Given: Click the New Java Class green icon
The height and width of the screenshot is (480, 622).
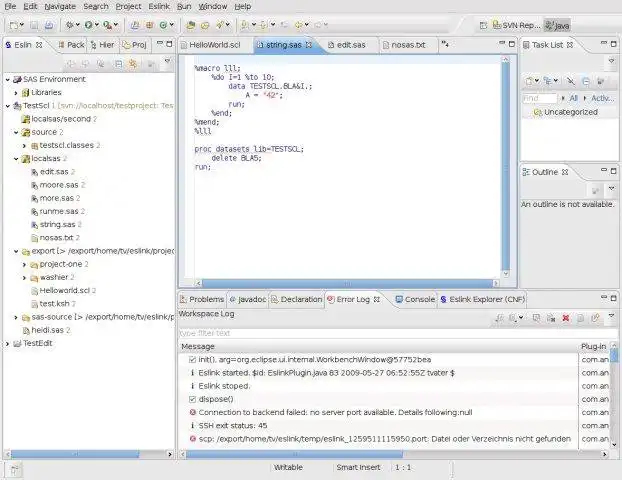Looking at the screenshot, I should [x=163, y=25].
